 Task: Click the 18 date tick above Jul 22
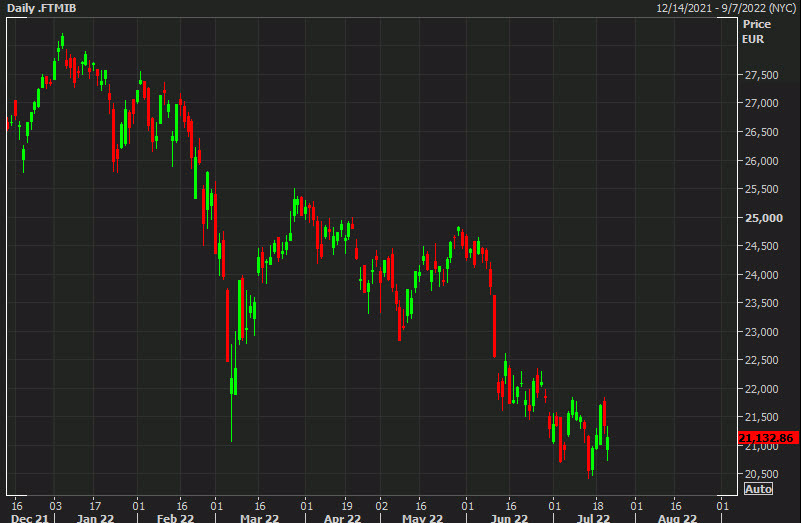[x=598, y=506]
